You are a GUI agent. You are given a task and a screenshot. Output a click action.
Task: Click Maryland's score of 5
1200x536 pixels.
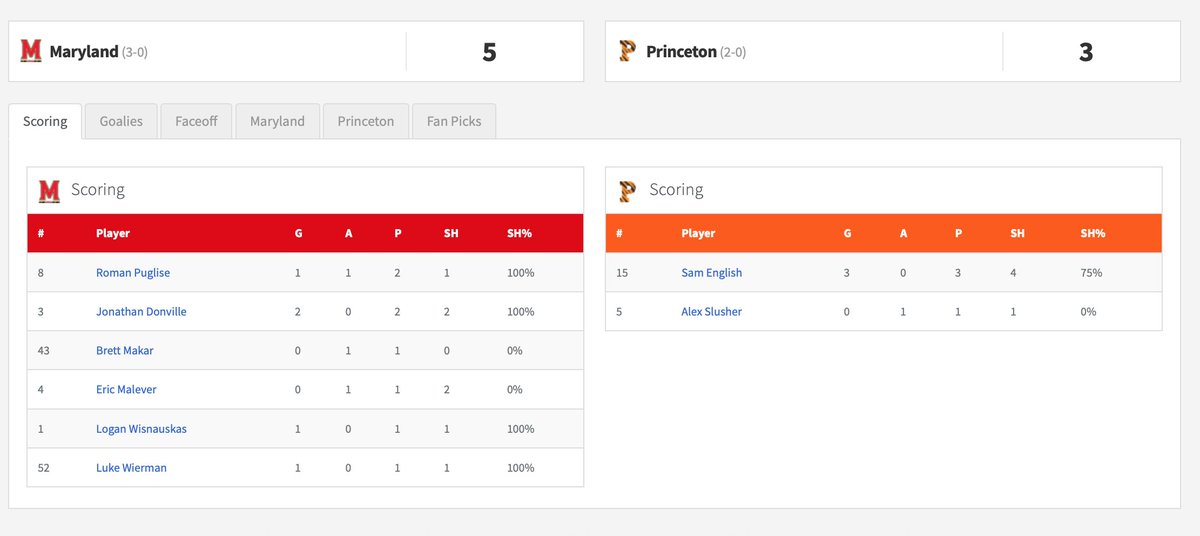[x=489, y=52]
